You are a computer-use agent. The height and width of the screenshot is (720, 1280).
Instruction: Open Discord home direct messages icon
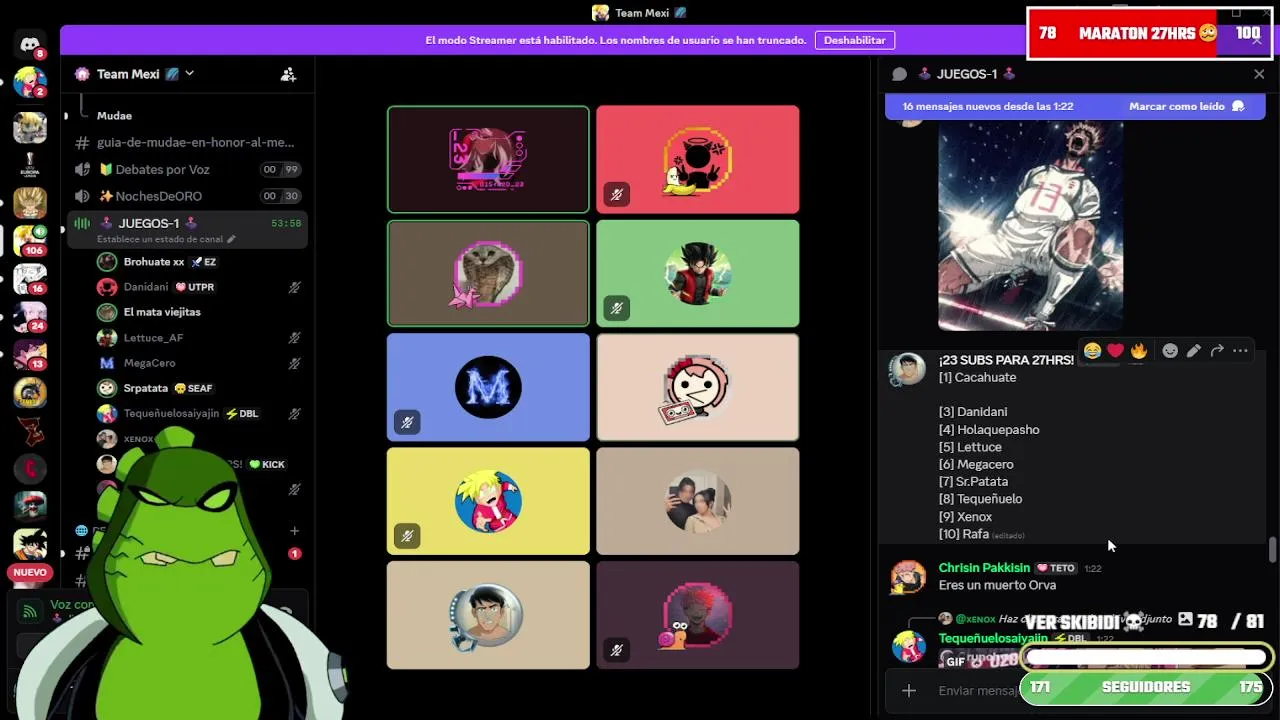(29, 44)
